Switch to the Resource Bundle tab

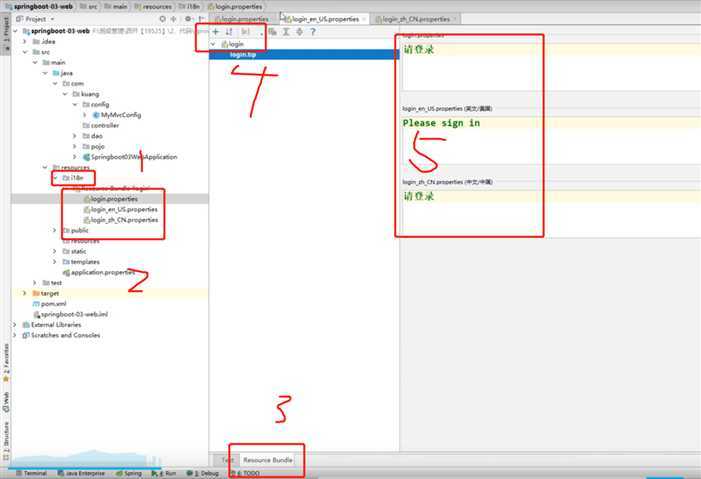click(267, 460)
